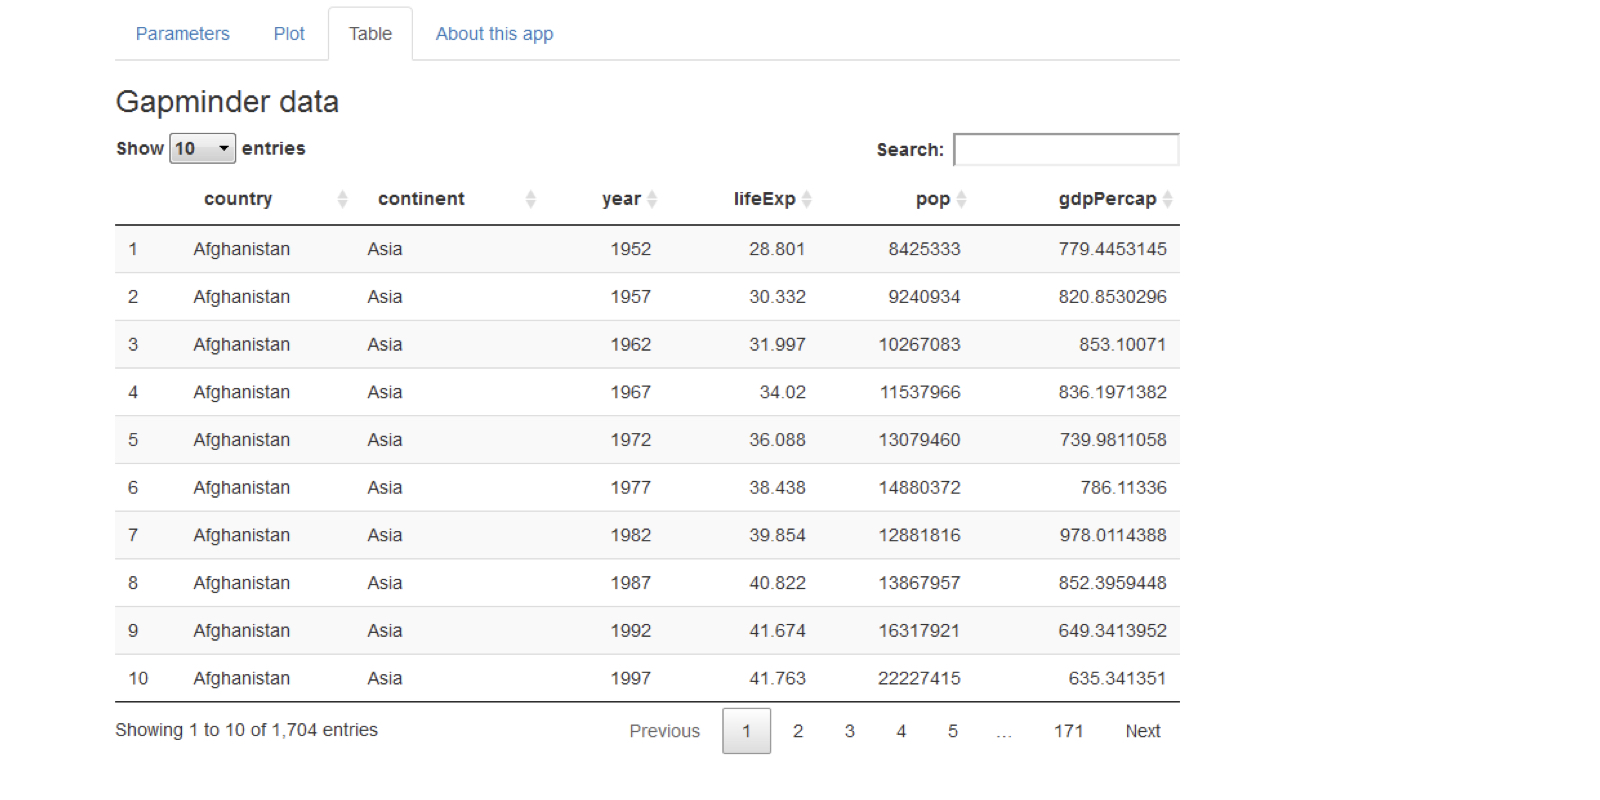Sort table by continent column header

[421, 199]
